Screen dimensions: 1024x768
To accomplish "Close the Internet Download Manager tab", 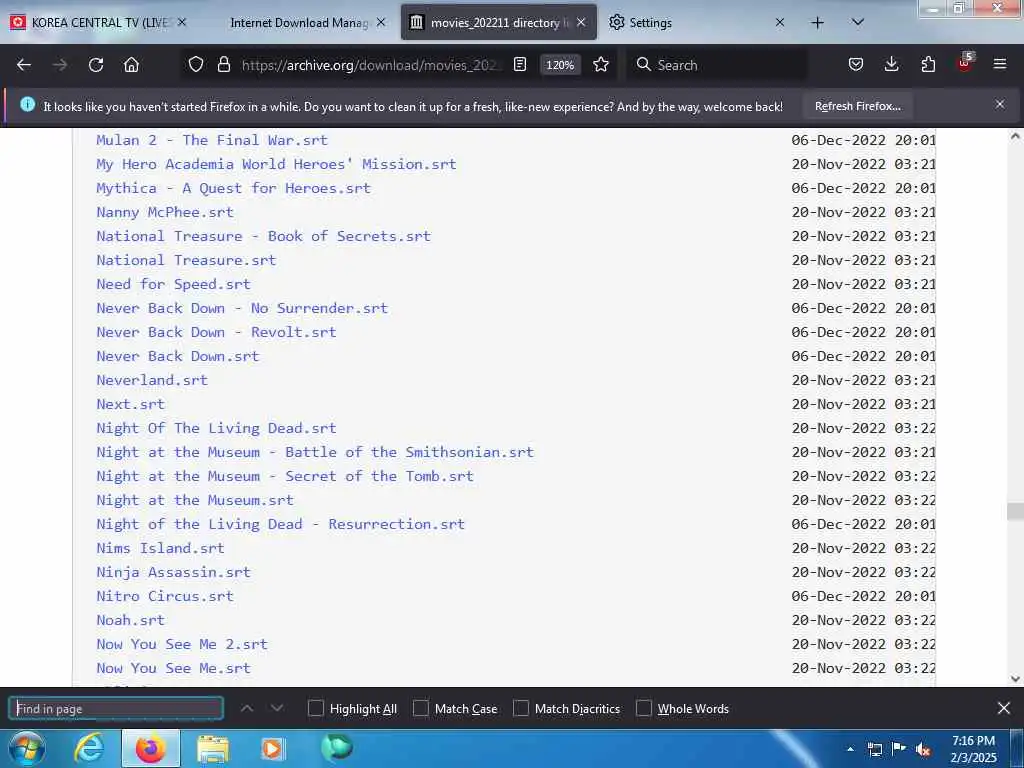I will pyautogui.click(x=381, y=22).
